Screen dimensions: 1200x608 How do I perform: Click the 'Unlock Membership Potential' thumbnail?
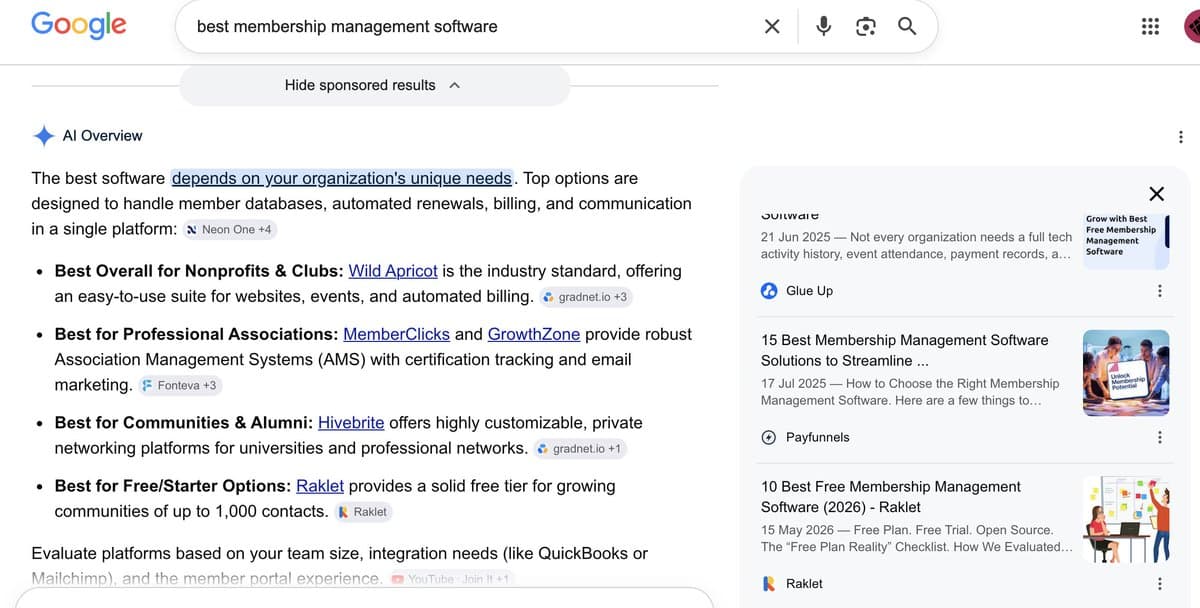point(1126,373)
